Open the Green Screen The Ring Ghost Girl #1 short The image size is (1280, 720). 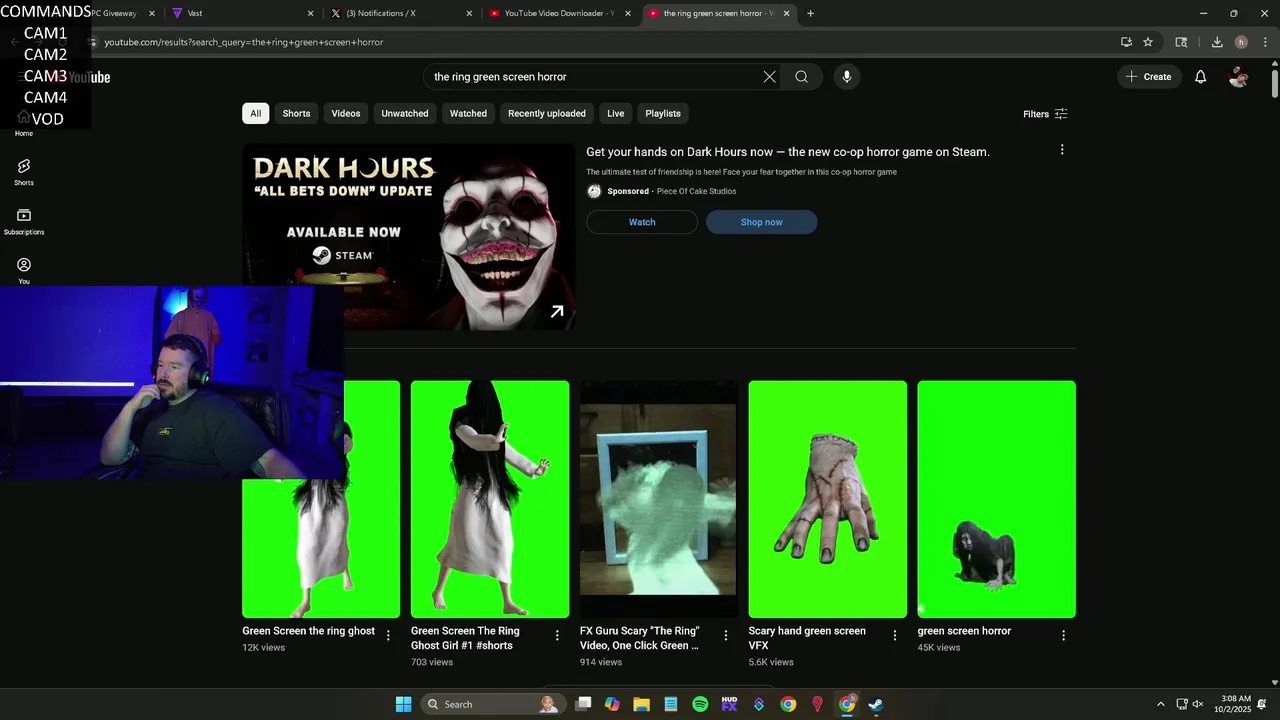click(x=490, y=499)
